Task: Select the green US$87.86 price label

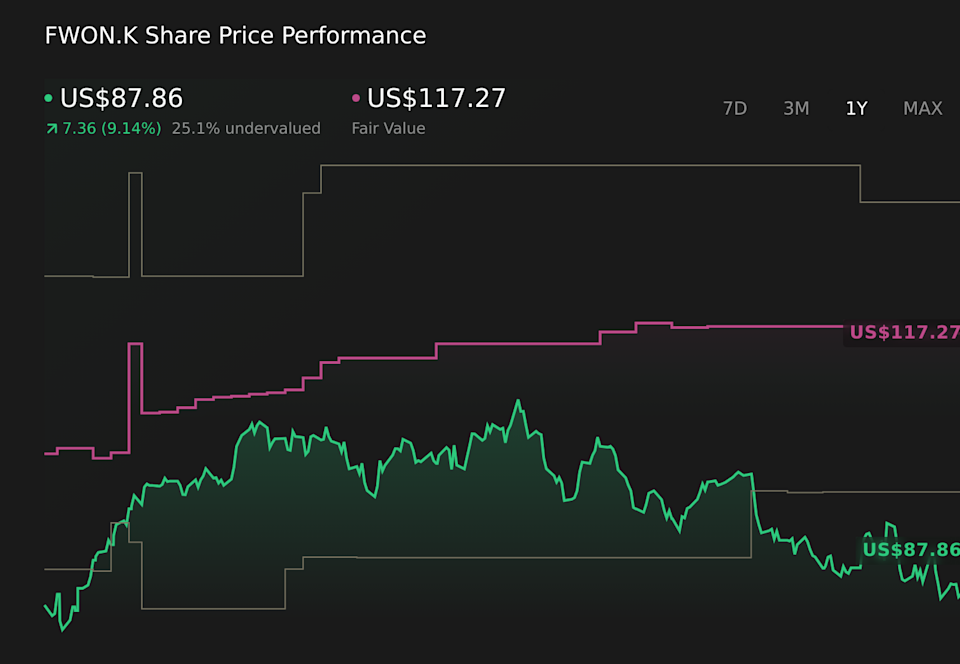Action: pos(910,549)
